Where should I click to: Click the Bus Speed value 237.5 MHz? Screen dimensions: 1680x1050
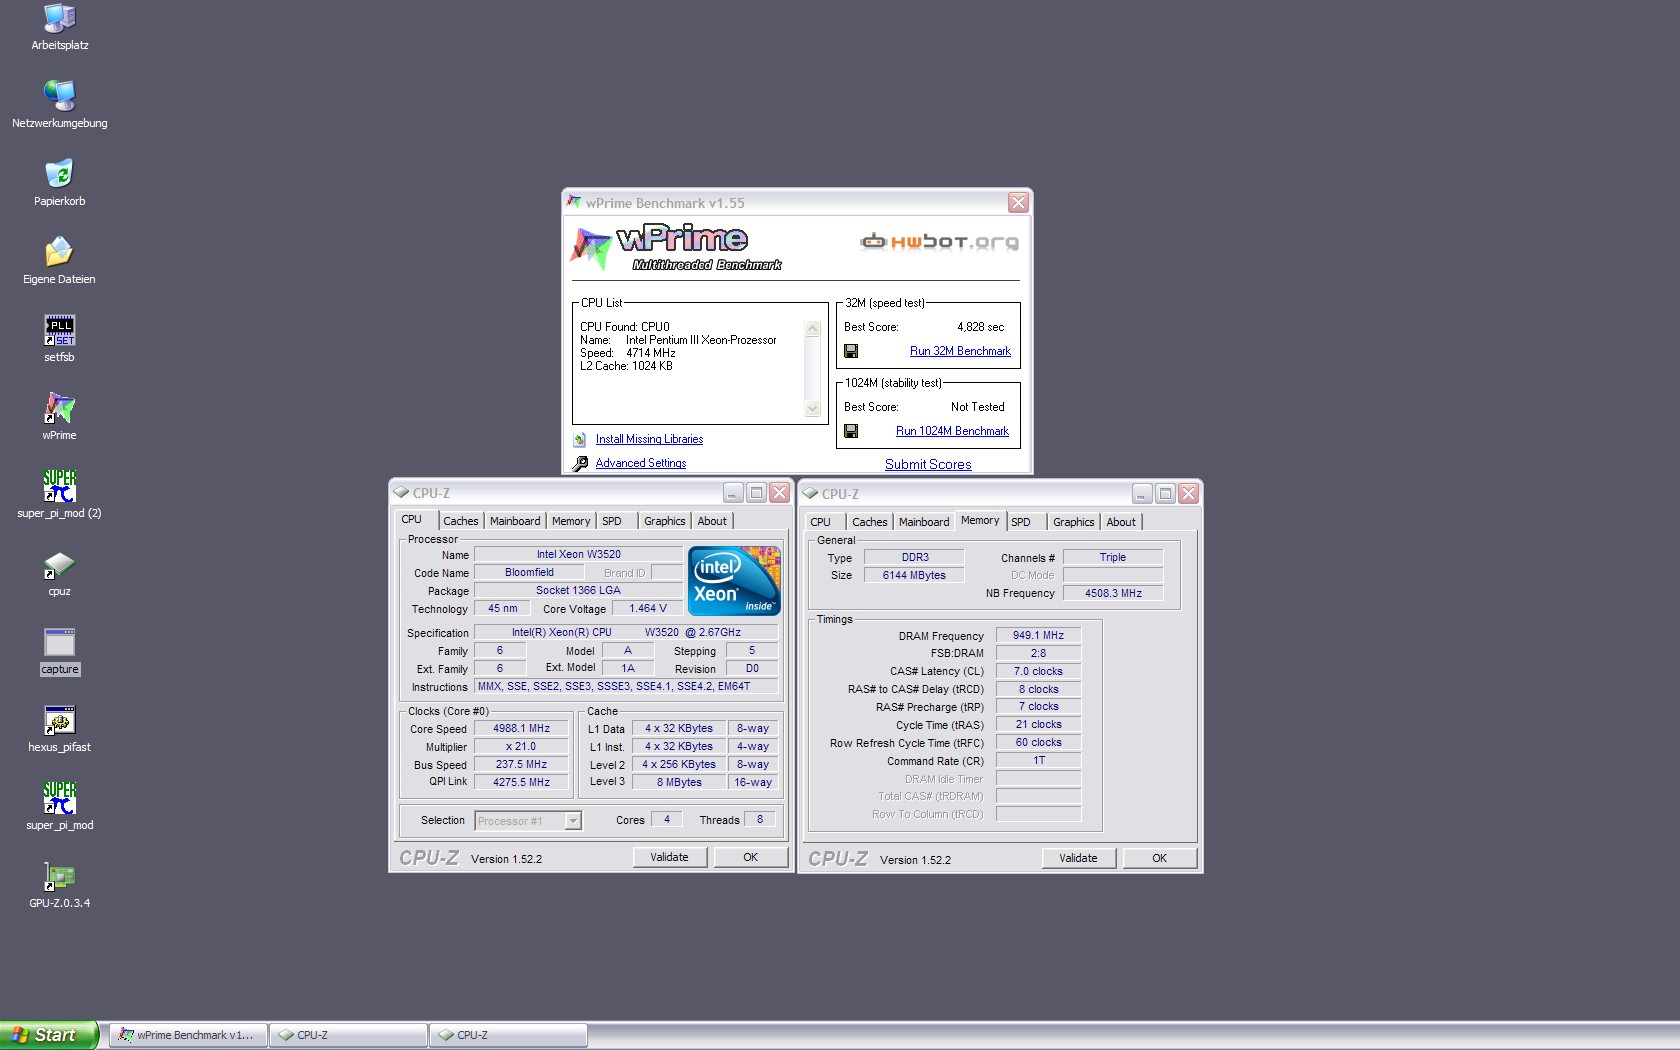point(521,765)
